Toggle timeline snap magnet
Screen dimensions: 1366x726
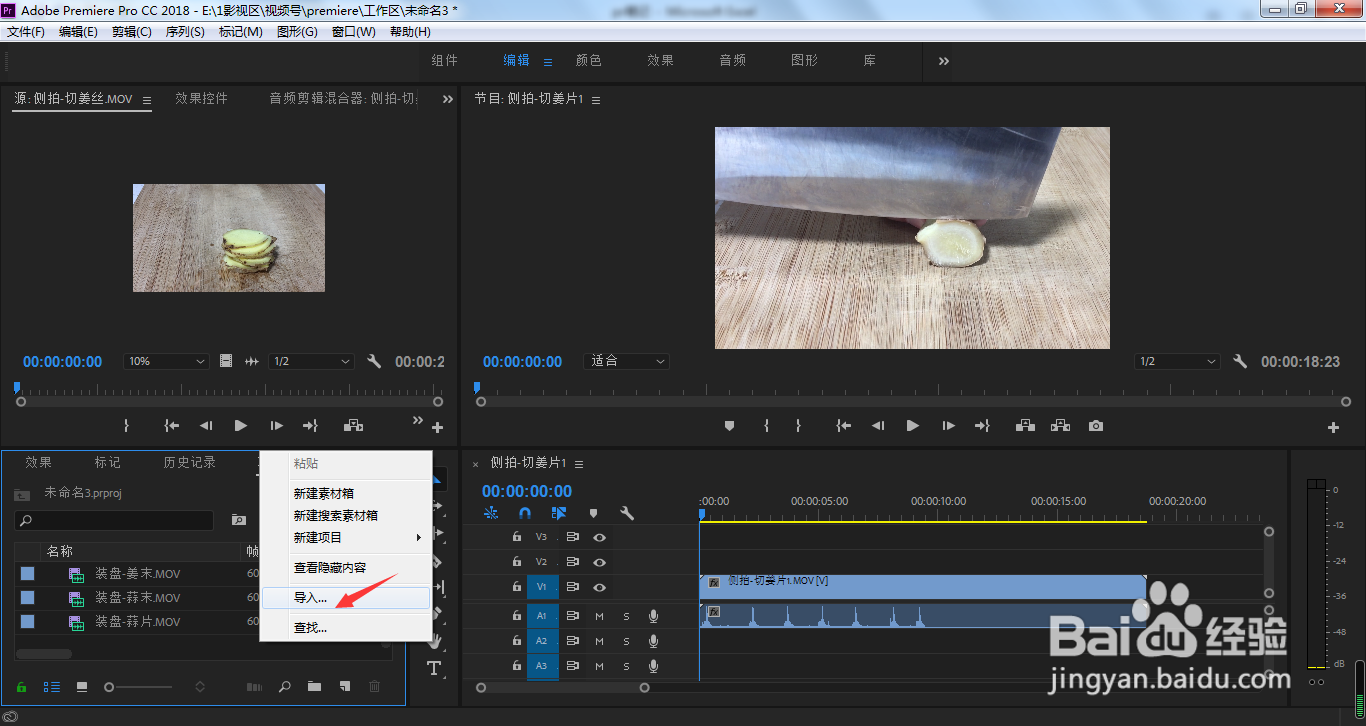525,513
